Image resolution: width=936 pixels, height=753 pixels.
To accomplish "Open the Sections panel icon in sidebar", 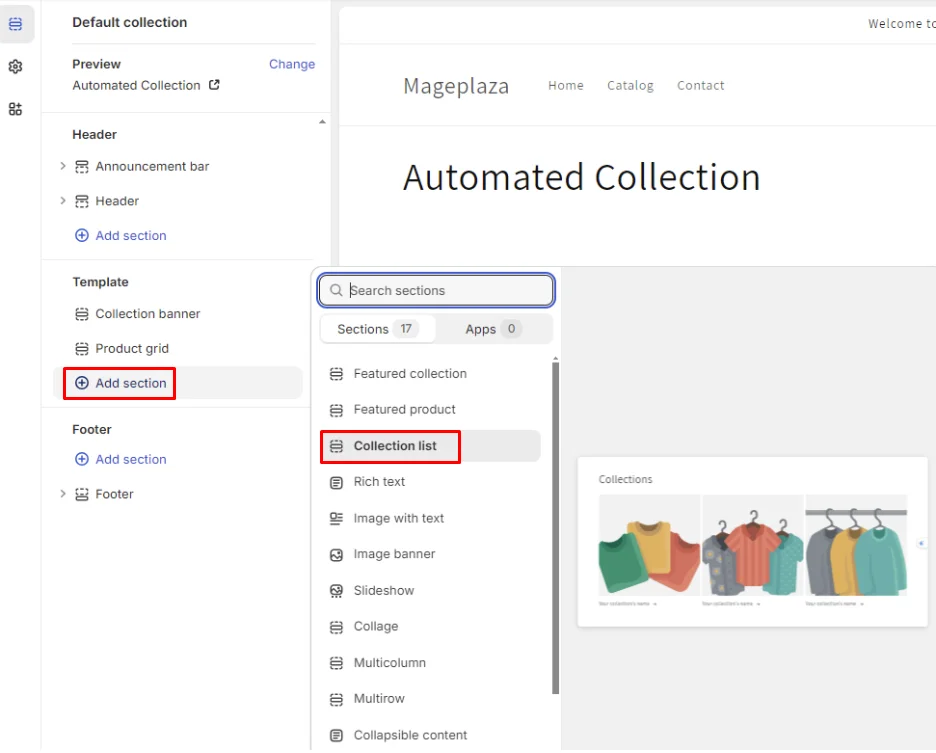I will click(16, 24).
